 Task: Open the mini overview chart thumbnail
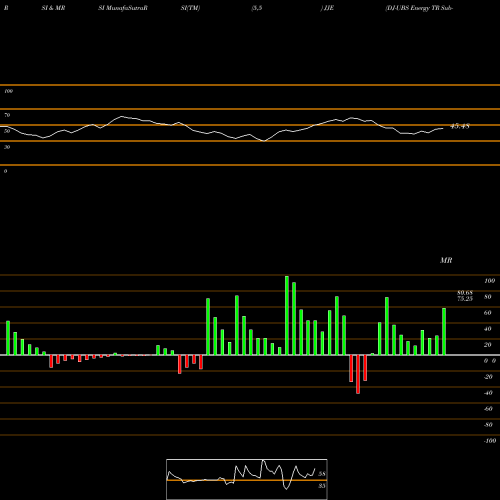click(x=247, y=479)
